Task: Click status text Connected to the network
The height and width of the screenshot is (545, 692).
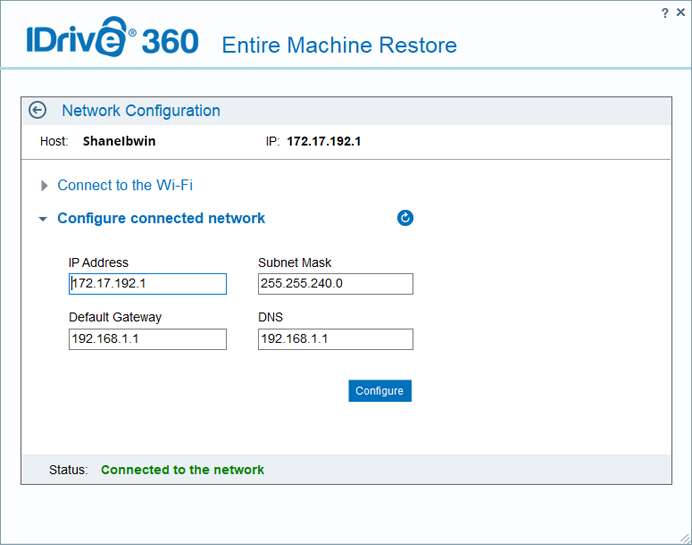Action: pyautogui.click(x=182, y=470)
